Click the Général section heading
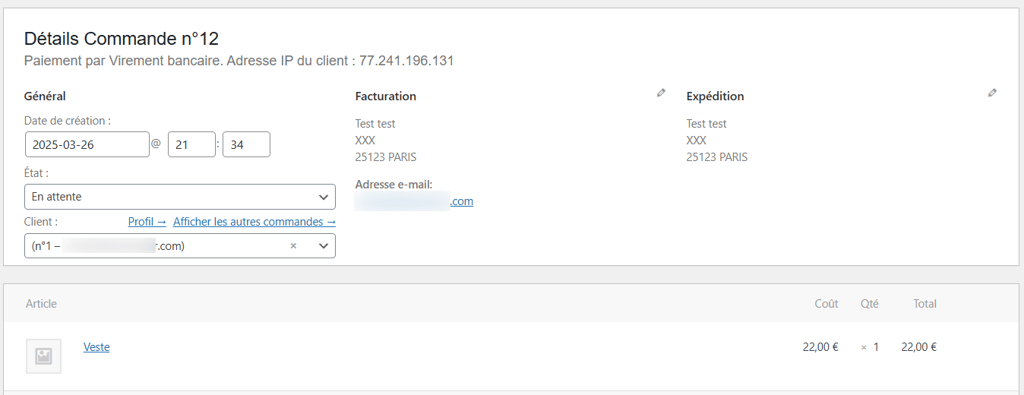This screenshot has width=1024, height=395. click(45, 96)
